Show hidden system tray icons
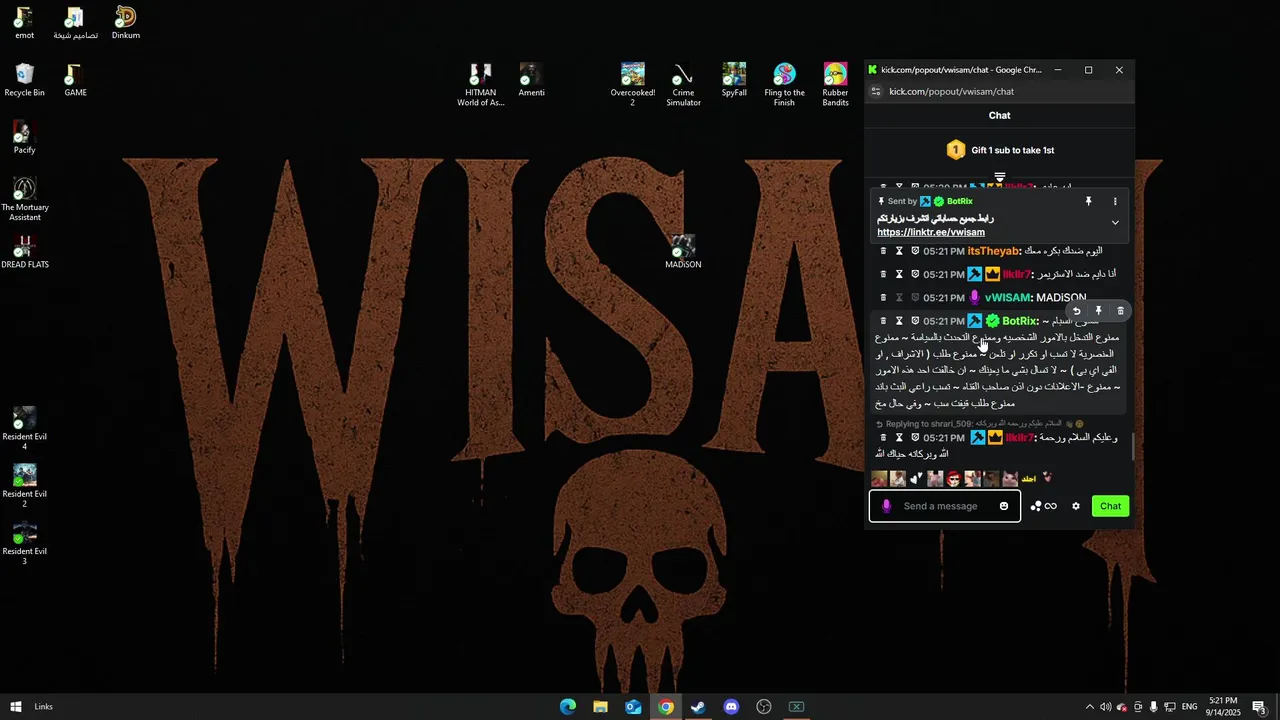Screen dimensions: 1280x720 [x=1090, y=707]
